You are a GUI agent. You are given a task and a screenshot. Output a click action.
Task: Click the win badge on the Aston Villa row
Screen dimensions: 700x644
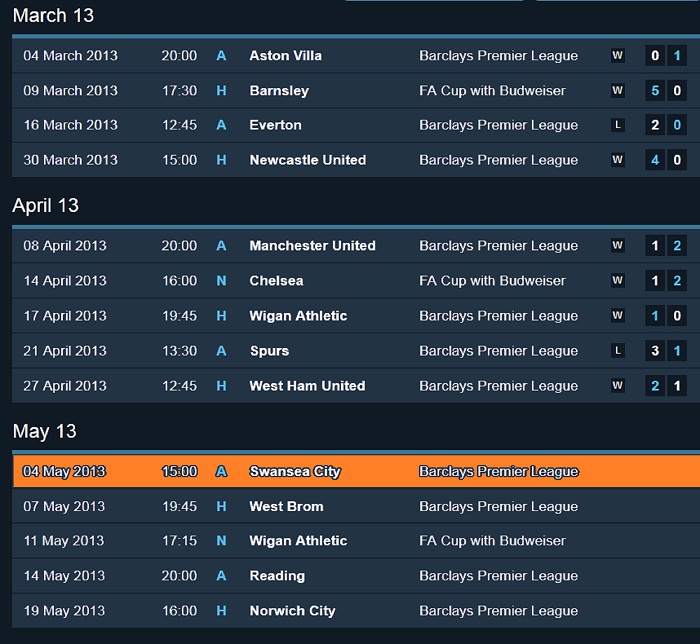click(617, 56)
